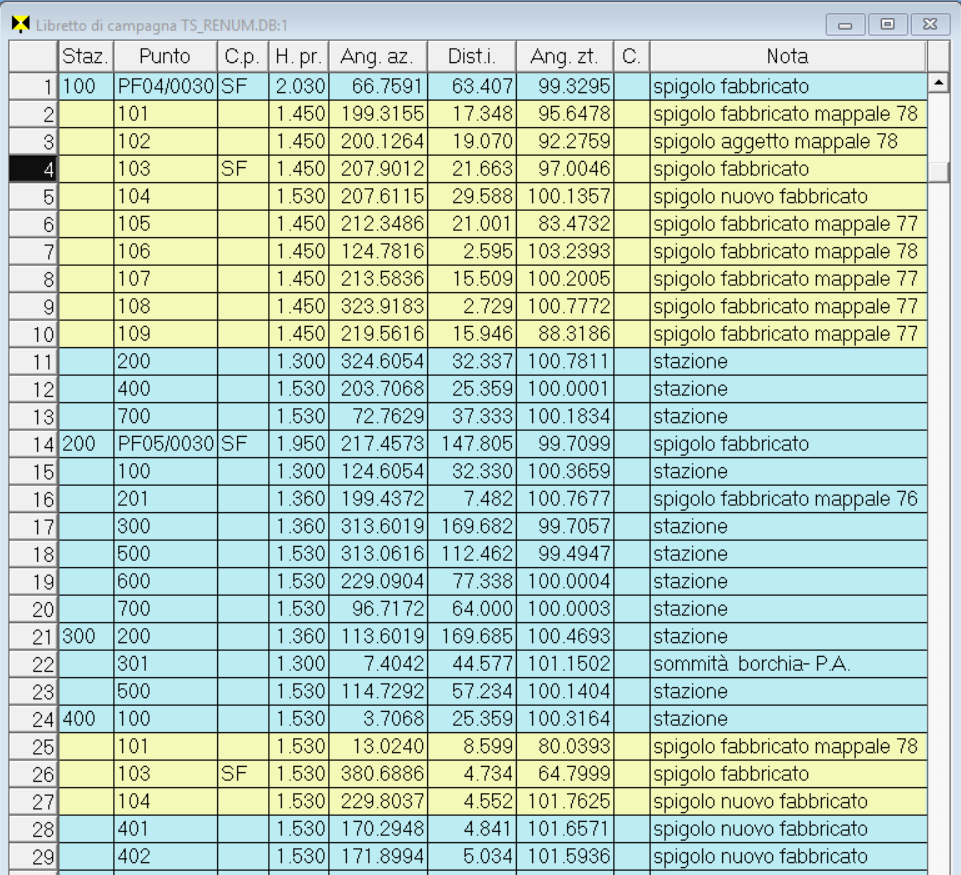Click zenith angle 100.0001
The image size is (961, 875).
pyautogui.click(x=564, y=389)
